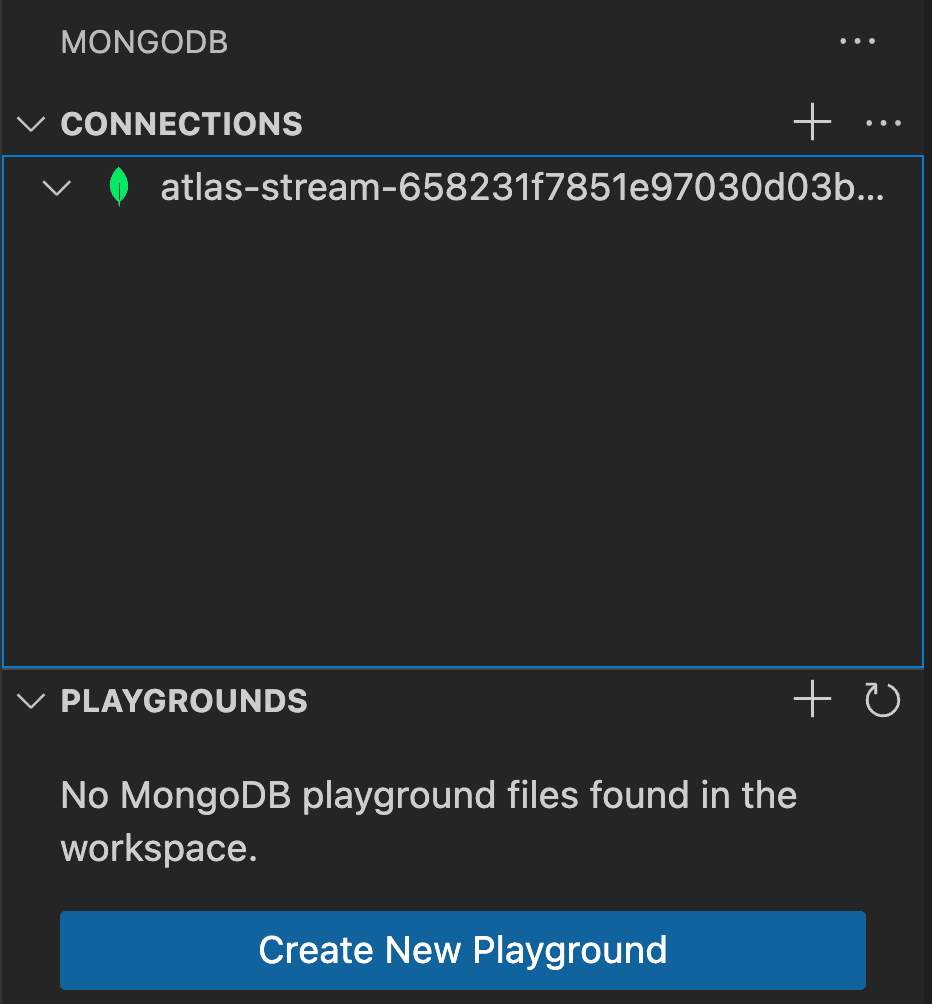Screen dimensions: 932x1004
Task: Click the CONNECTIONS section header label
Action: pyautogui.click(x=182, y=123)
